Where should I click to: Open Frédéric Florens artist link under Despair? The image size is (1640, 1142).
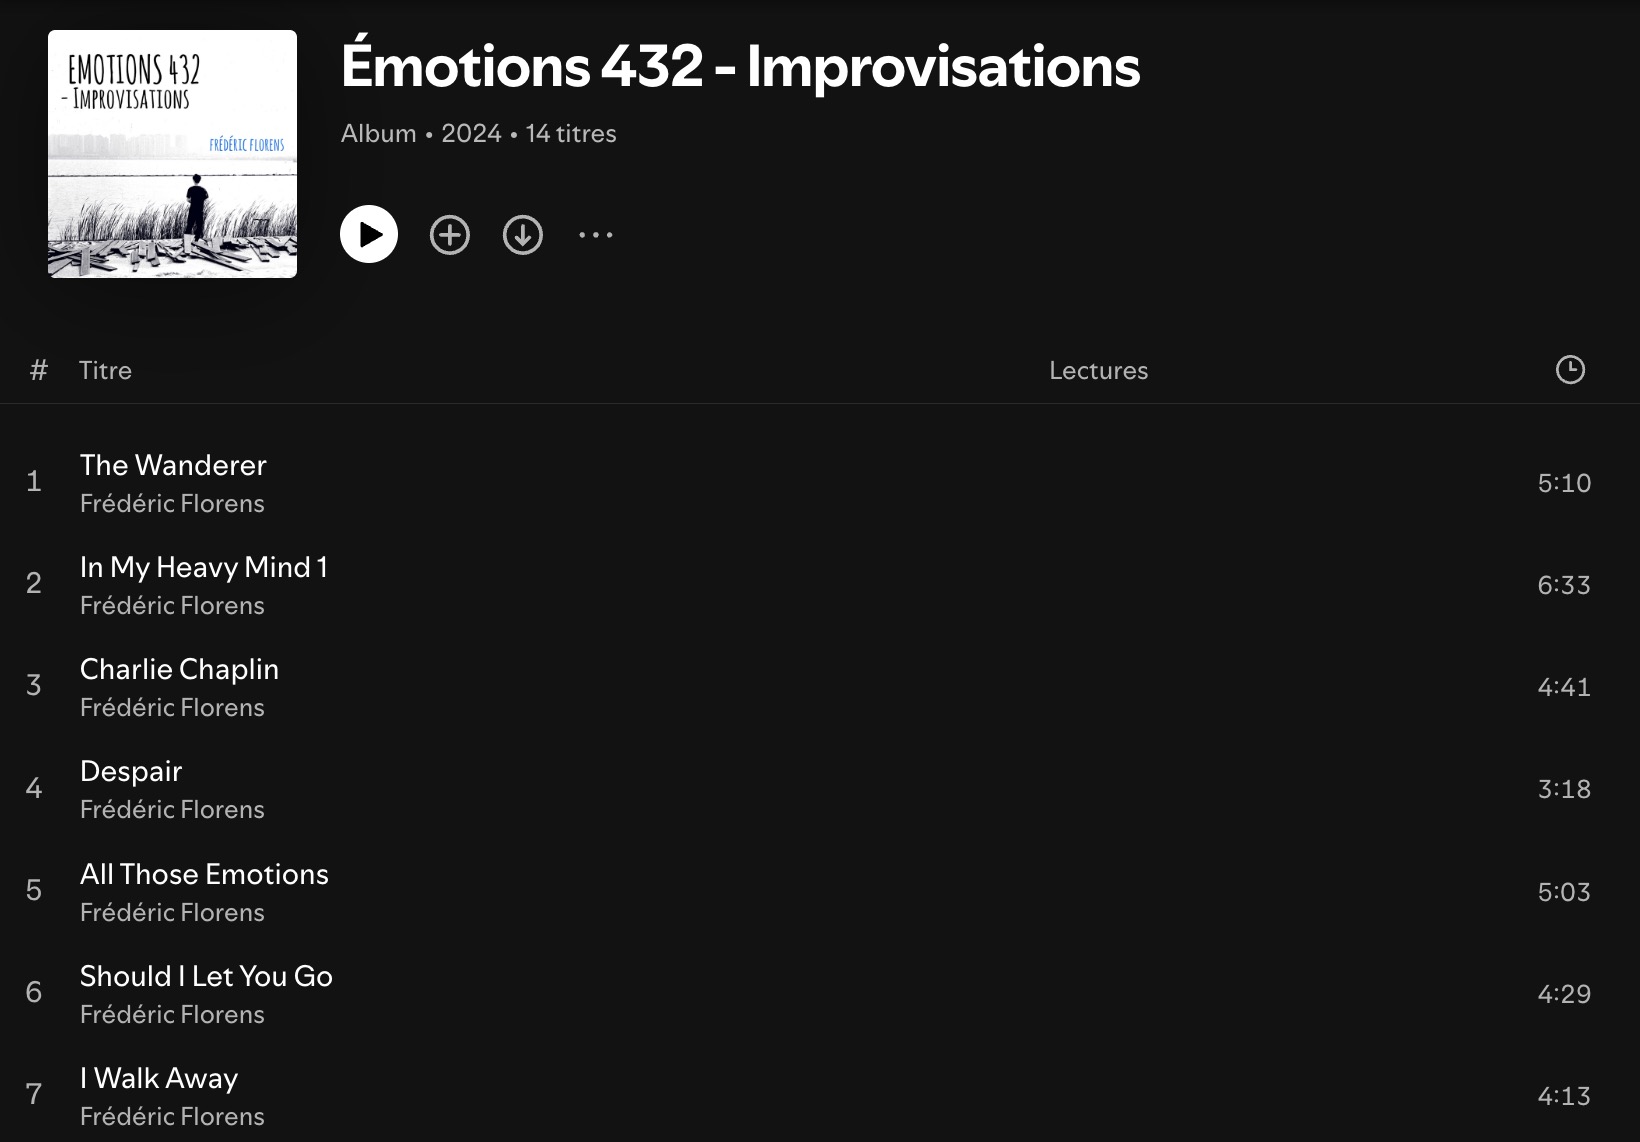coord(172,810)
